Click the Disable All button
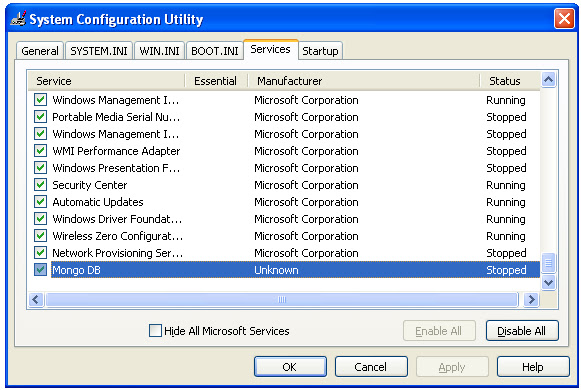Image resolution: width=581 pixels, height=390 pixels. click(x=522, y=331)
